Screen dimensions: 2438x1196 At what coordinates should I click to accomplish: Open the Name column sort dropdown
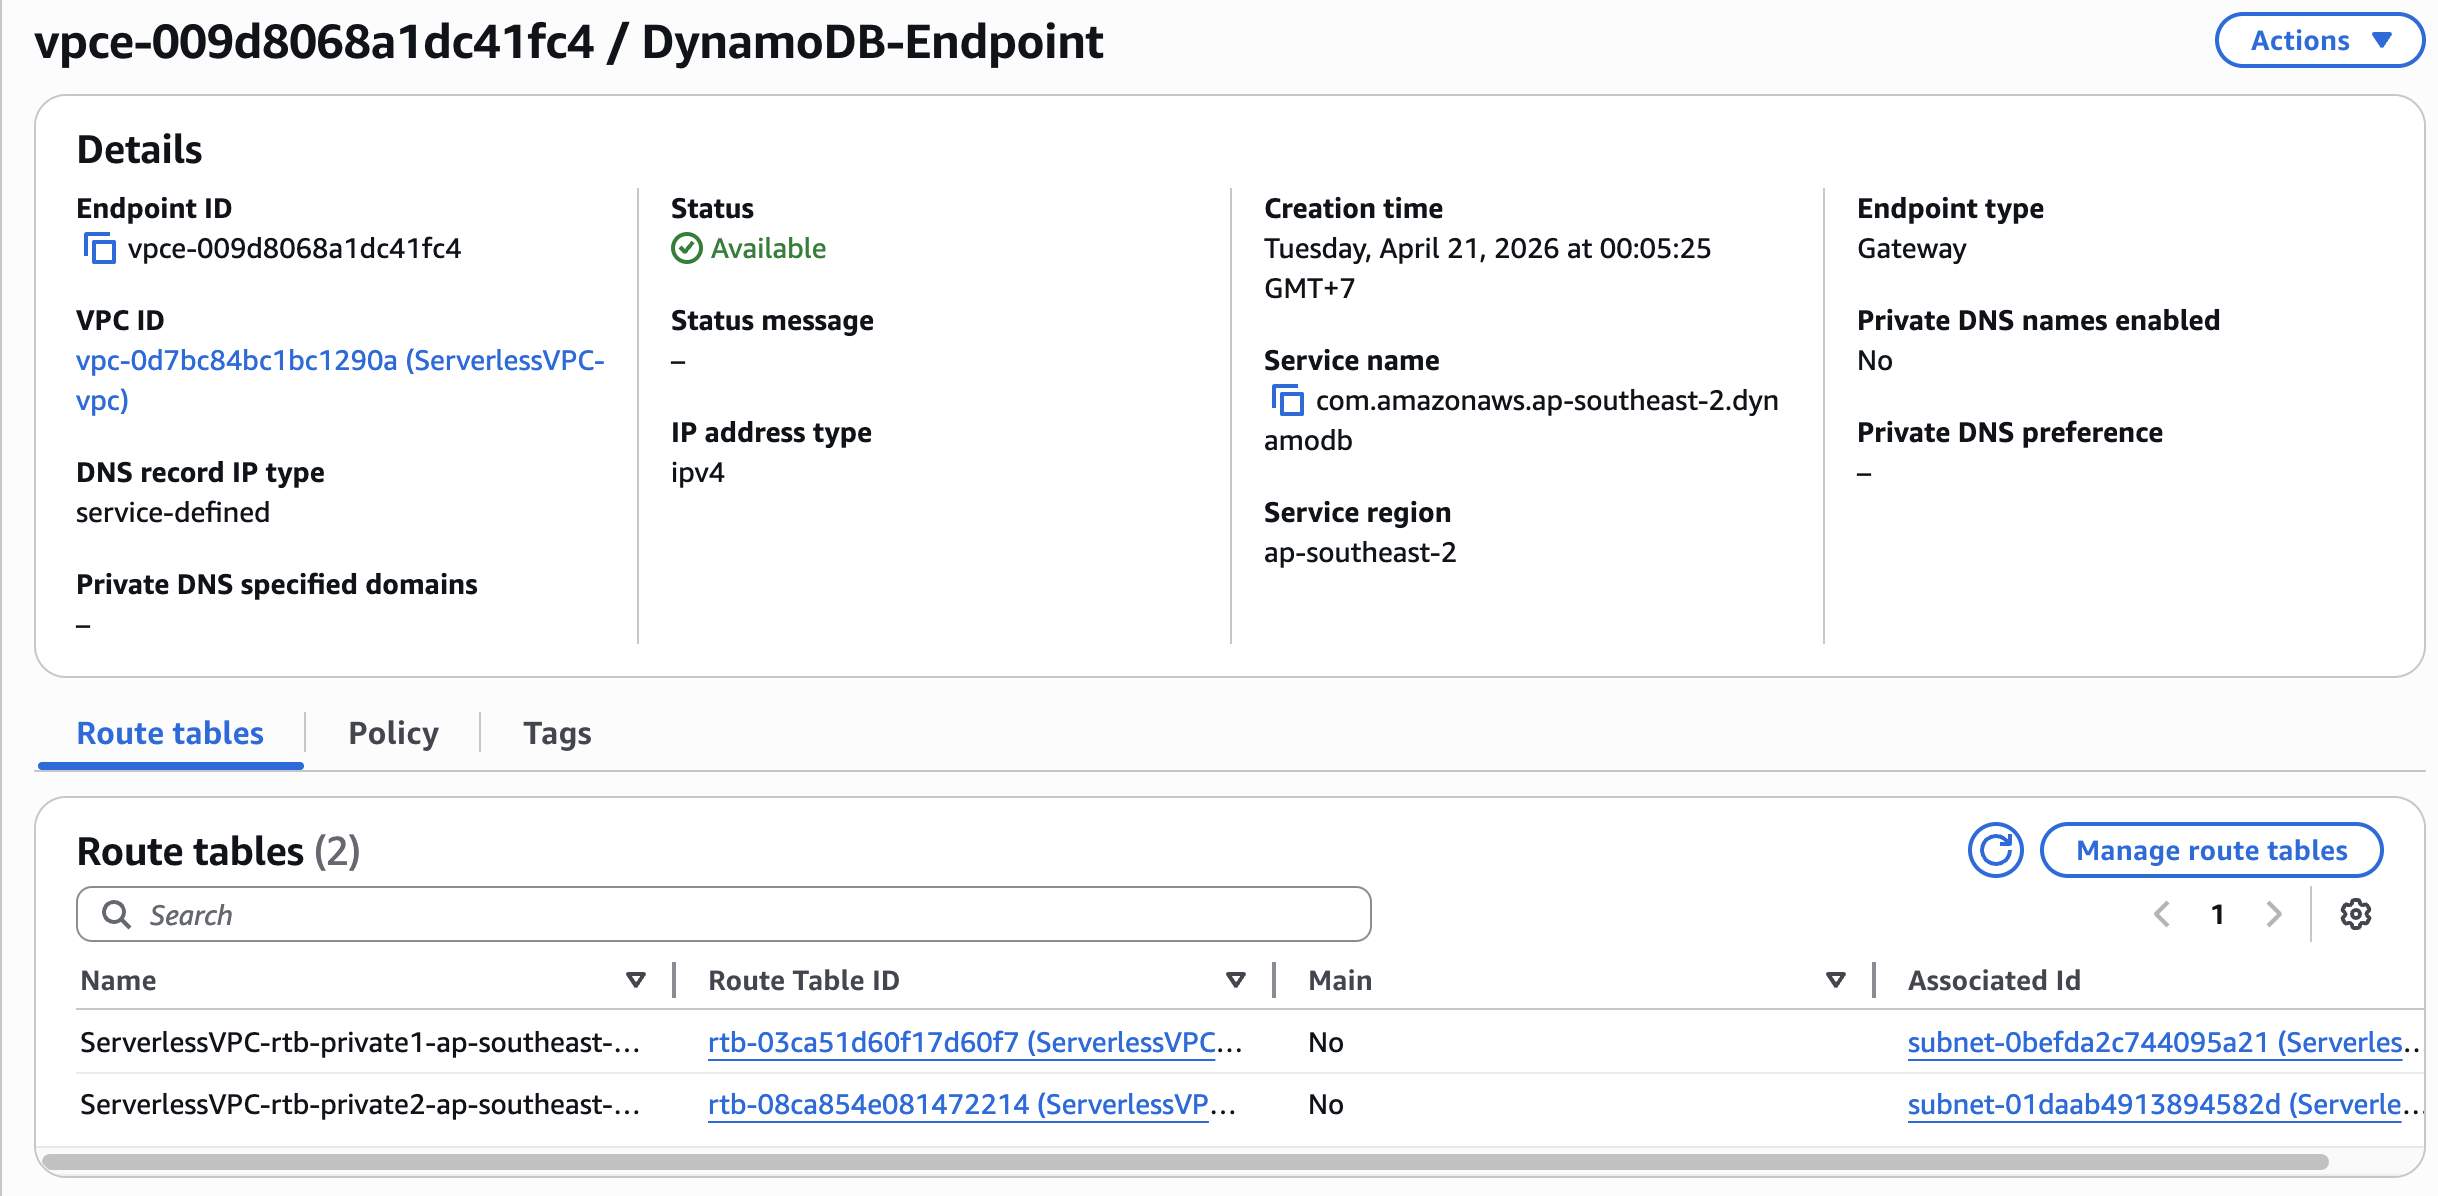pos(635,980)
